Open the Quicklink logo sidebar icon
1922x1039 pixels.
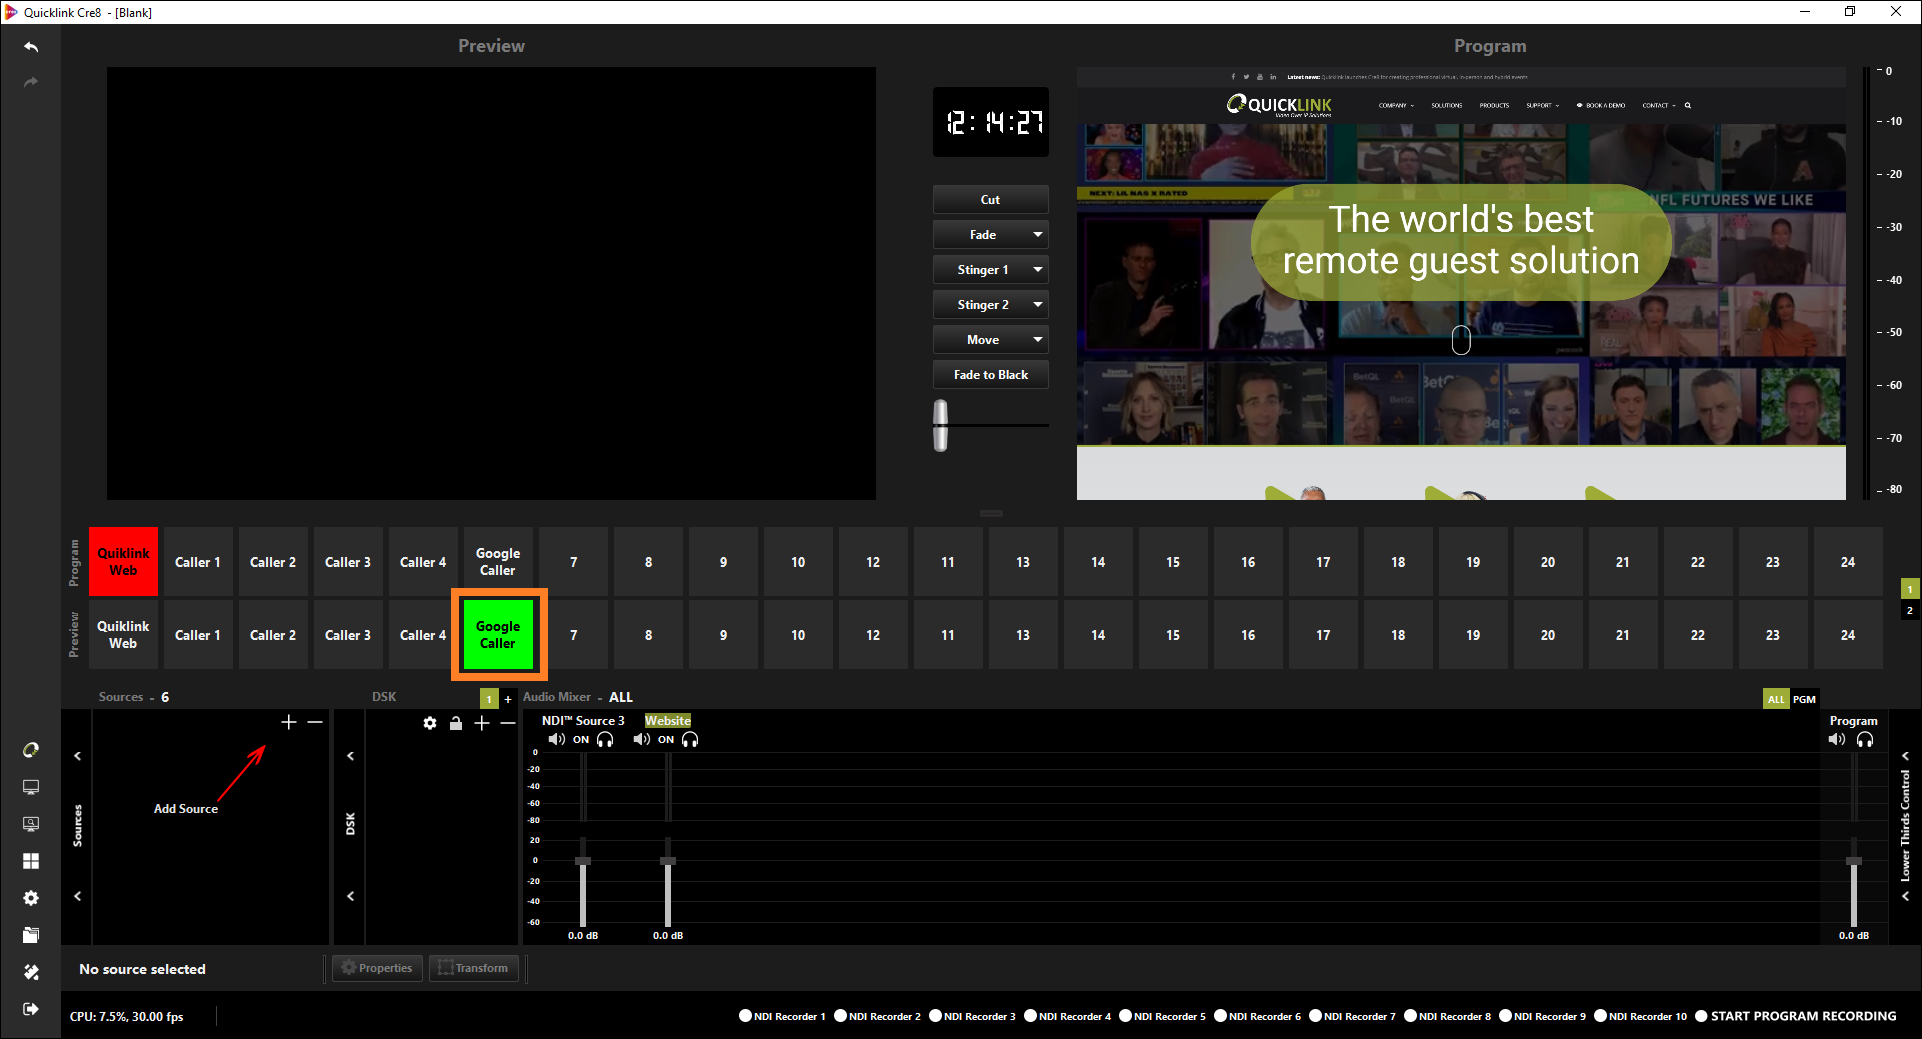coord(31,750)
